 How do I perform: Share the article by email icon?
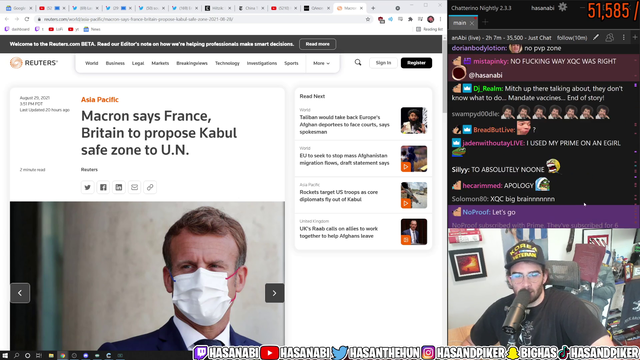[134, 187]
